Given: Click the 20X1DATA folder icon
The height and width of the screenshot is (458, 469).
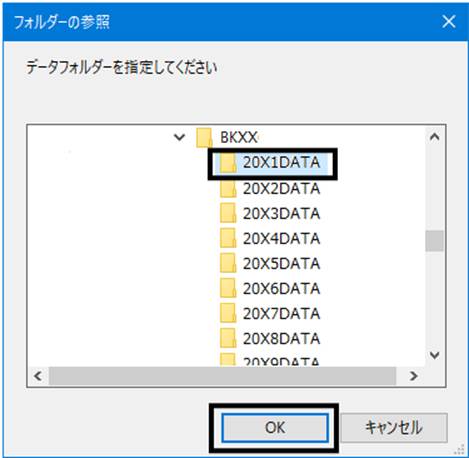Looking at the screenshot, I should 228,163.
